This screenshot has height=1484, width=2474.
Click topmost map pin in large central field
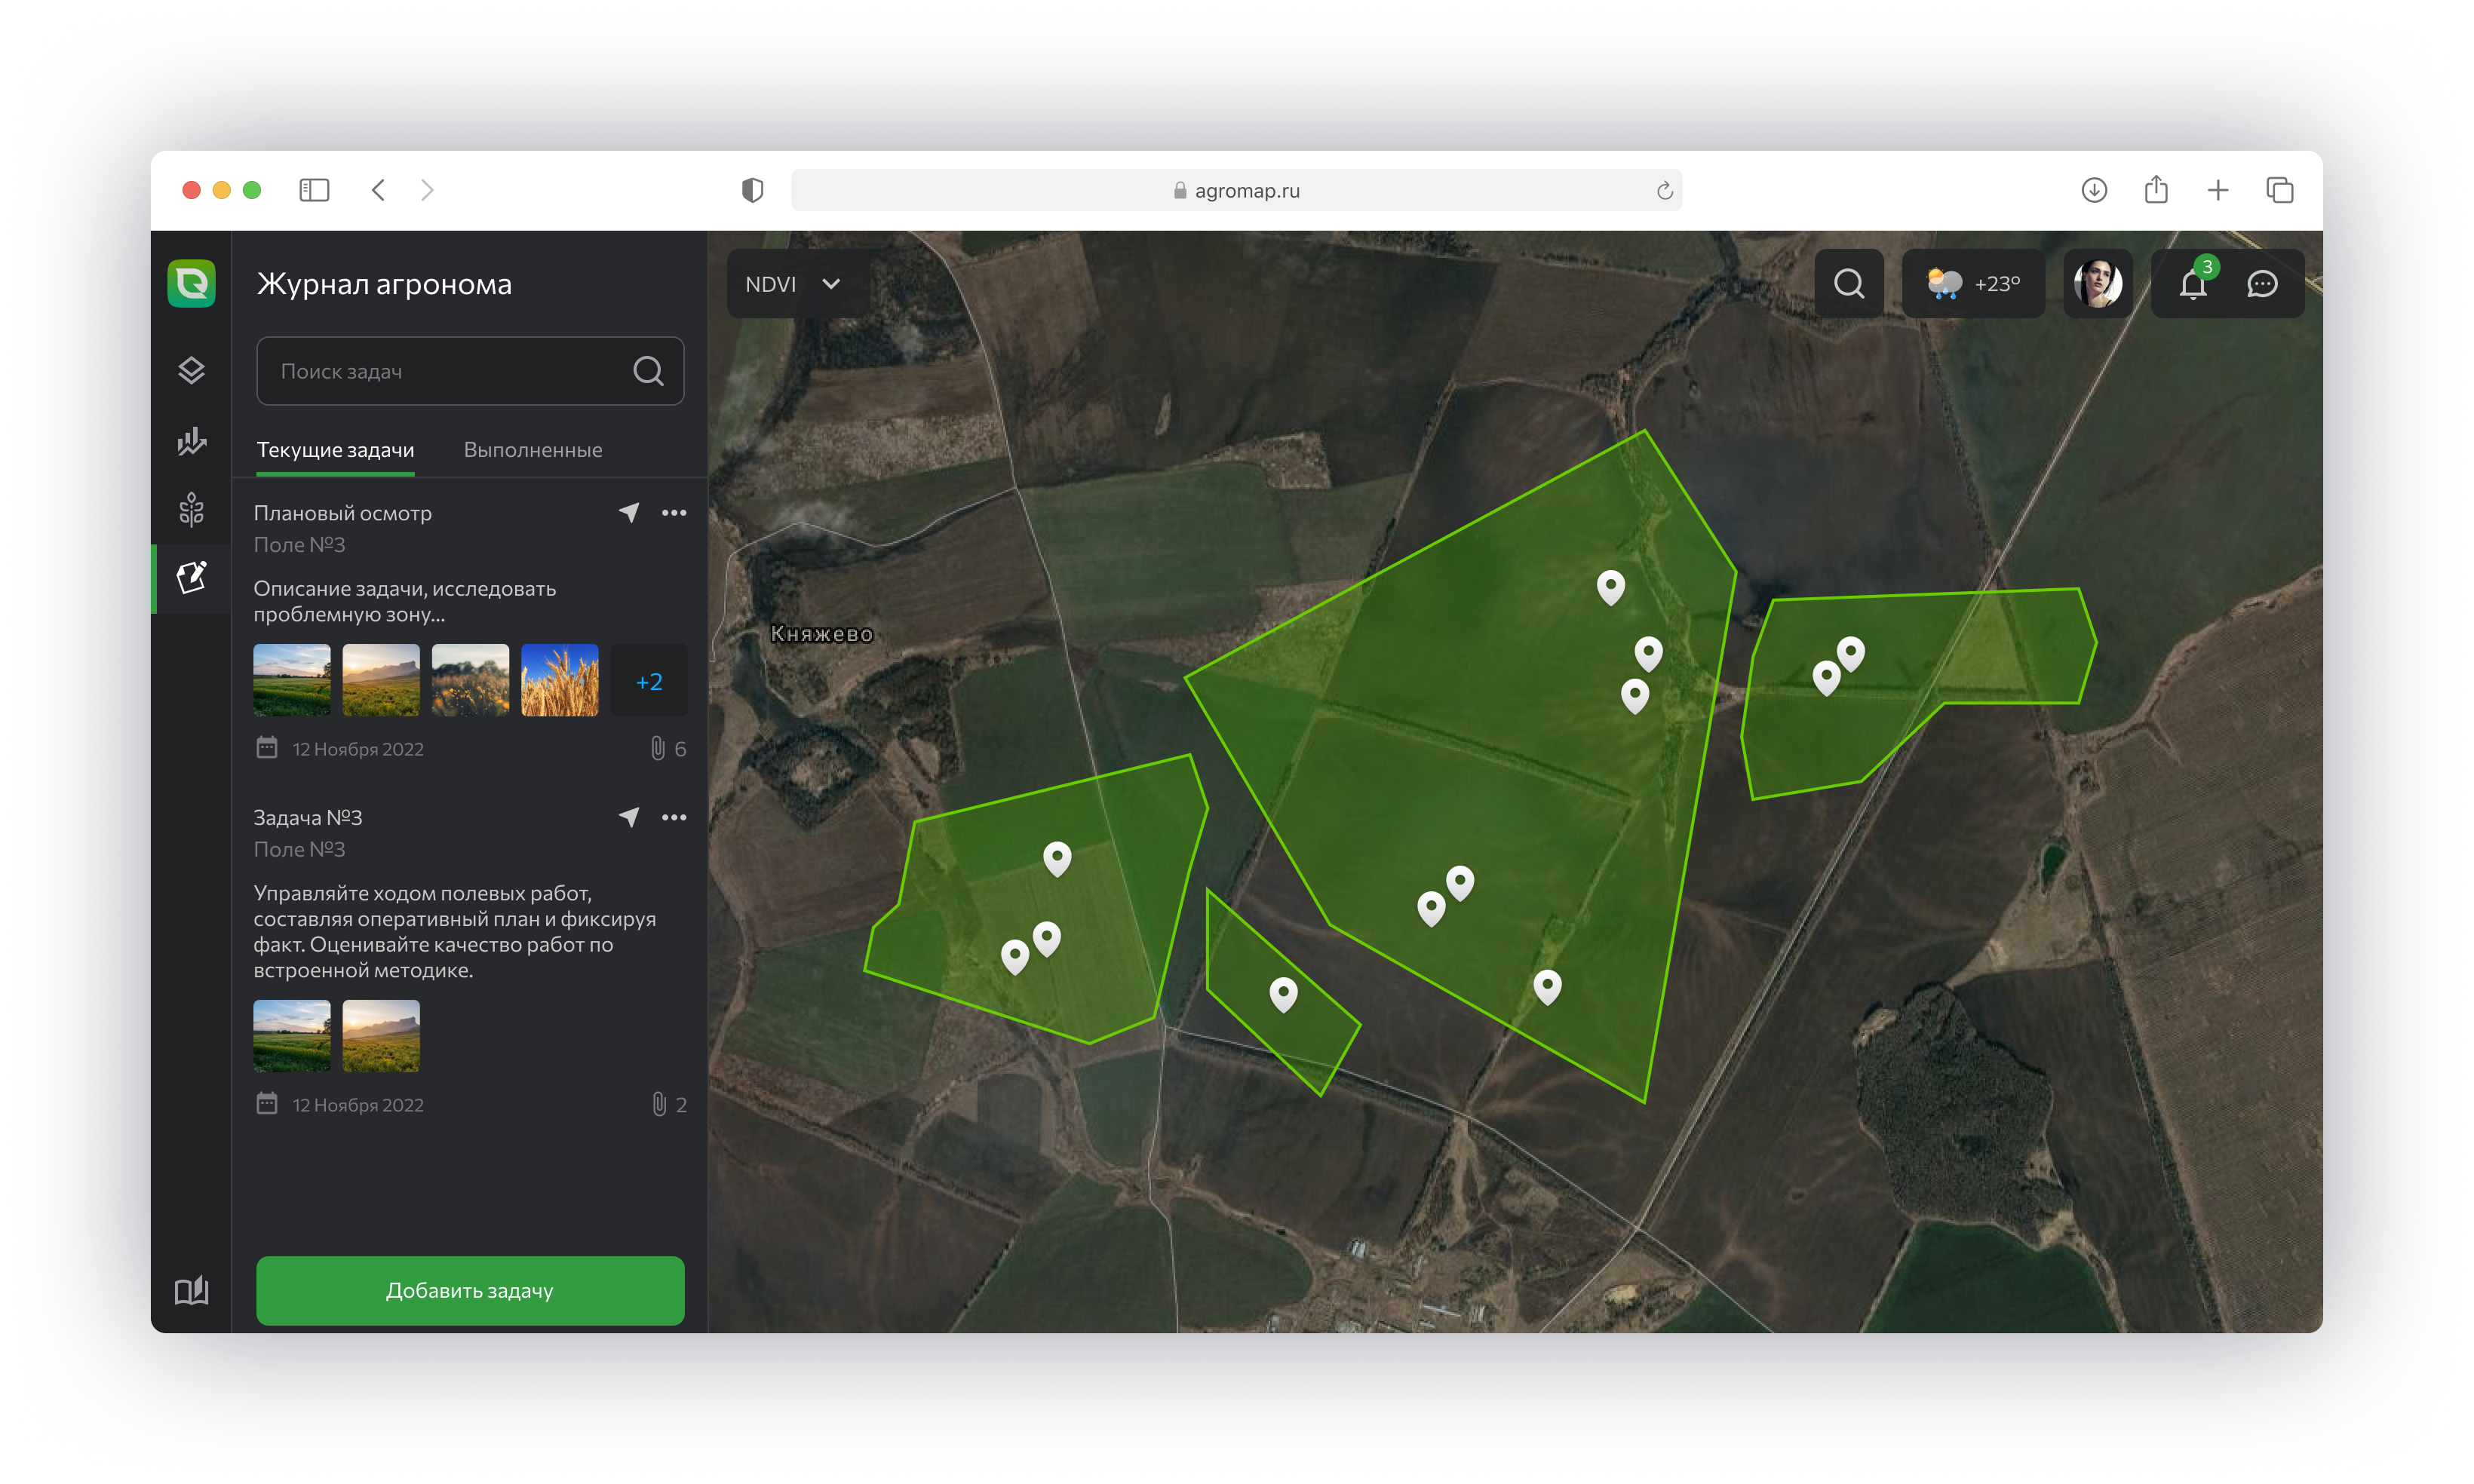tap(1610, 587)
